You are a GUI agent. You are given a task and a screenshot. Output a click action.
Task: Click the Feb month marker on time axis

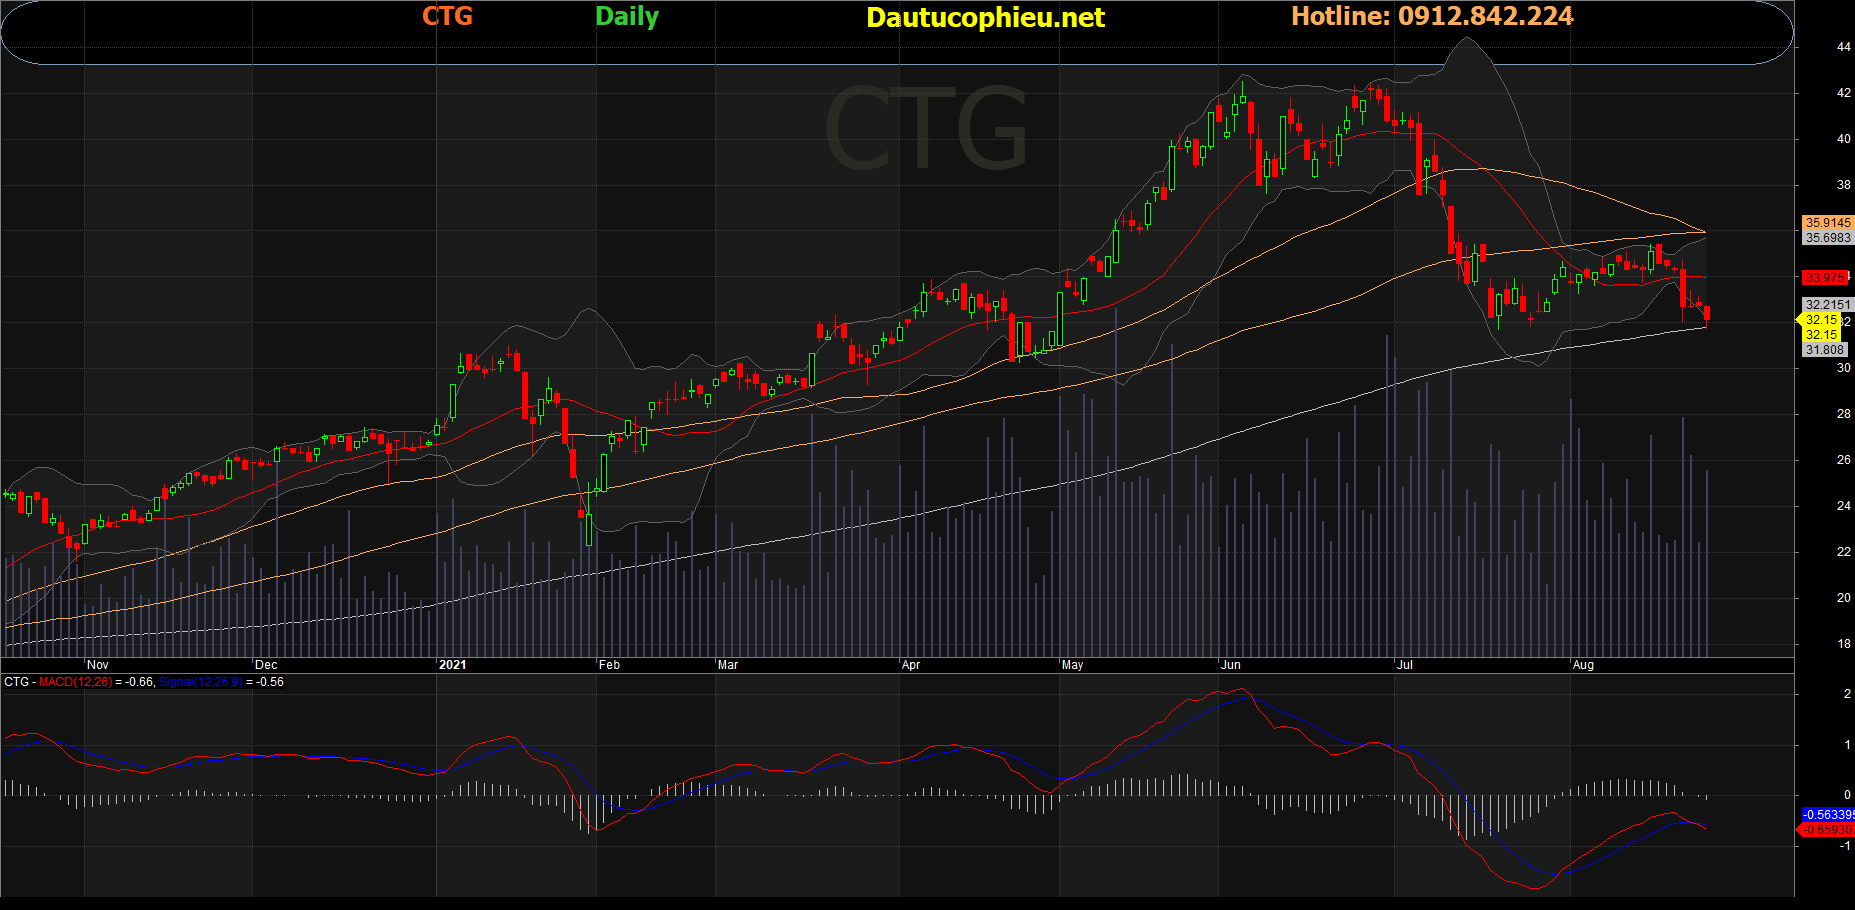(x=609, y=665)
